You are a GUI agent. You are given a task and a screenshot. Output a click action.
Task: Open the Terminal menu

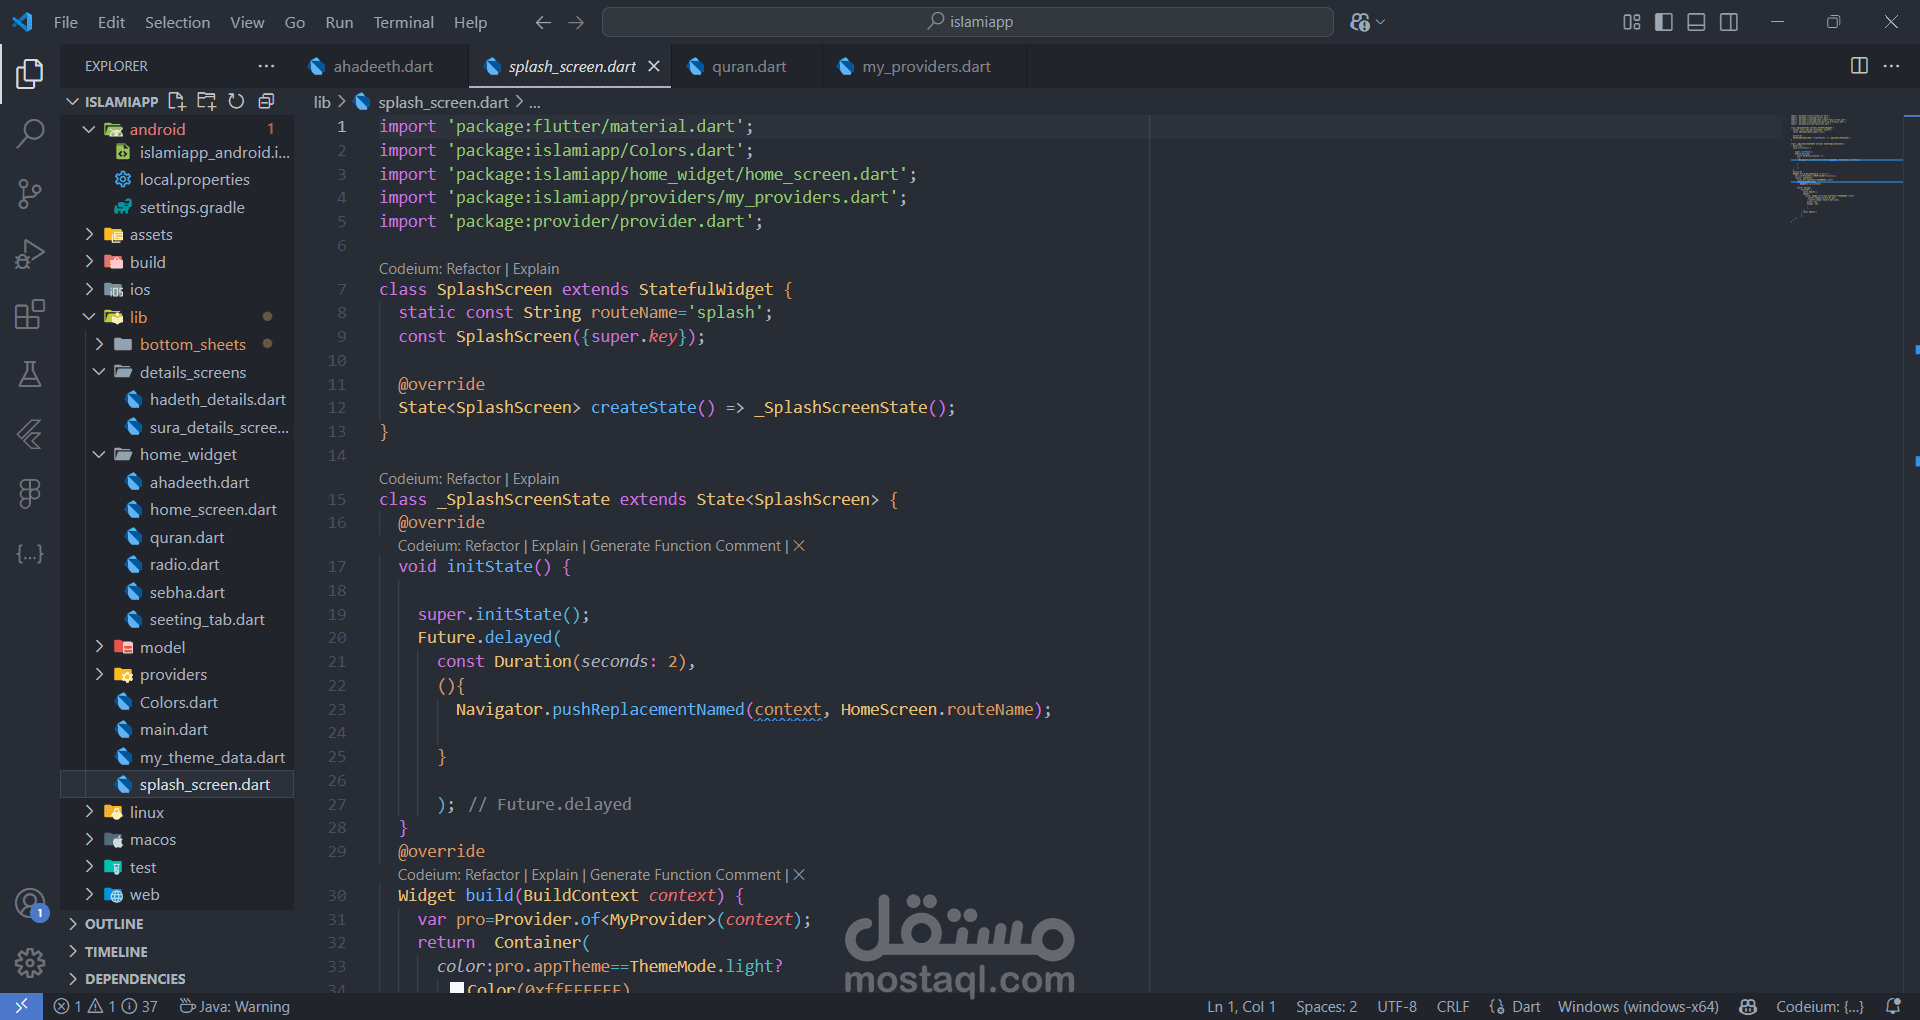pos(403,22)
